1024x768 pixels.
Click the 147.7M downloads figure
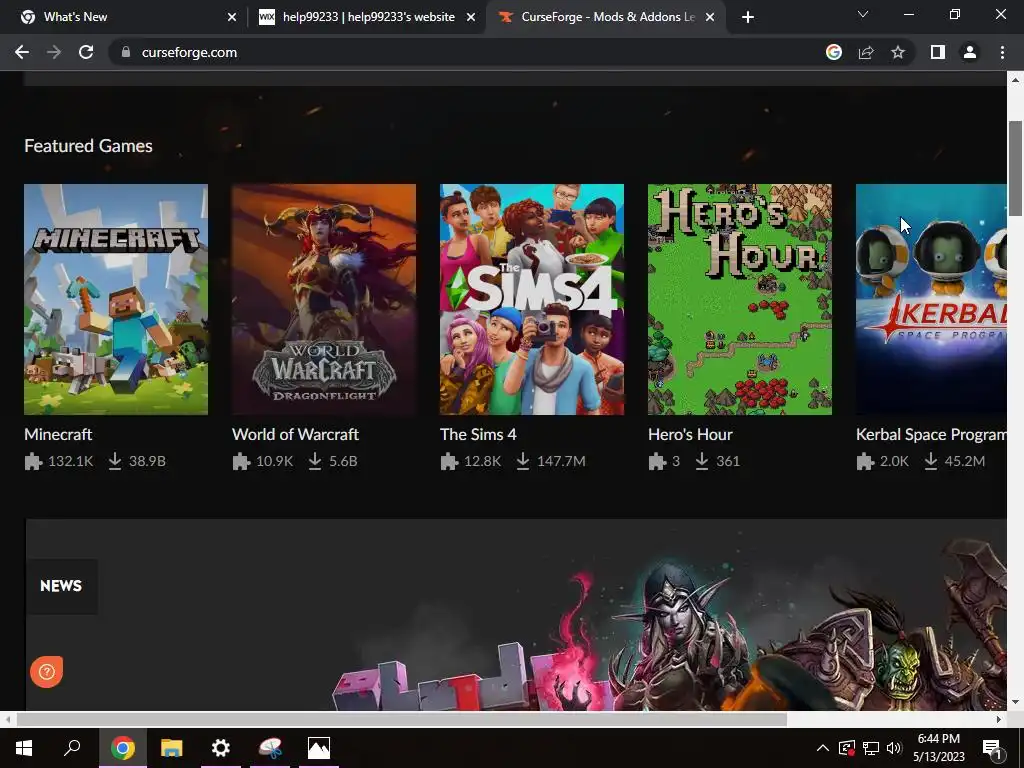click(x=561, y=461)
